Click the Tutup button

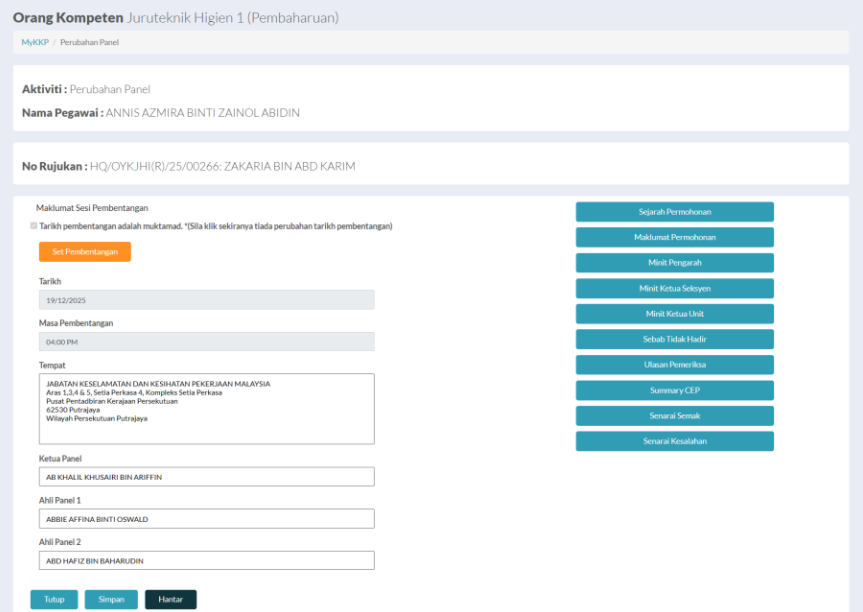54,599
